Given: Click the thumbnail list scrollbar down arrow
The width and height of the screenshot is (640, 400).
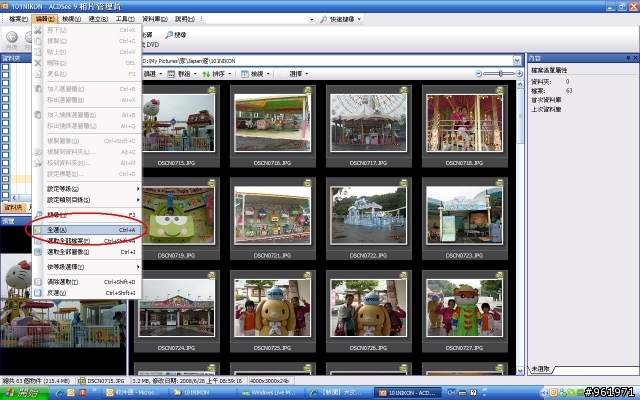Looking at the screenshot, I should (520, 371).
